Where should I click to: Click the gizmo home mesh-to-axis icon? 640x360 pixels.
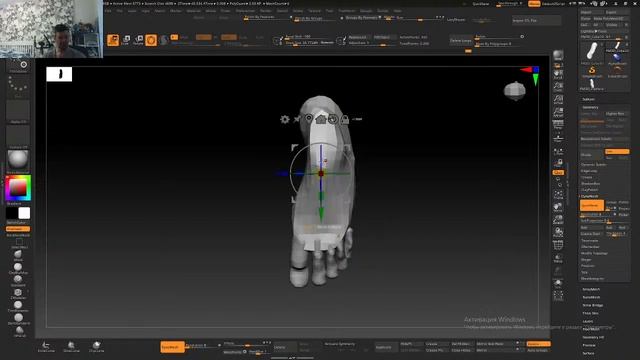321,119
